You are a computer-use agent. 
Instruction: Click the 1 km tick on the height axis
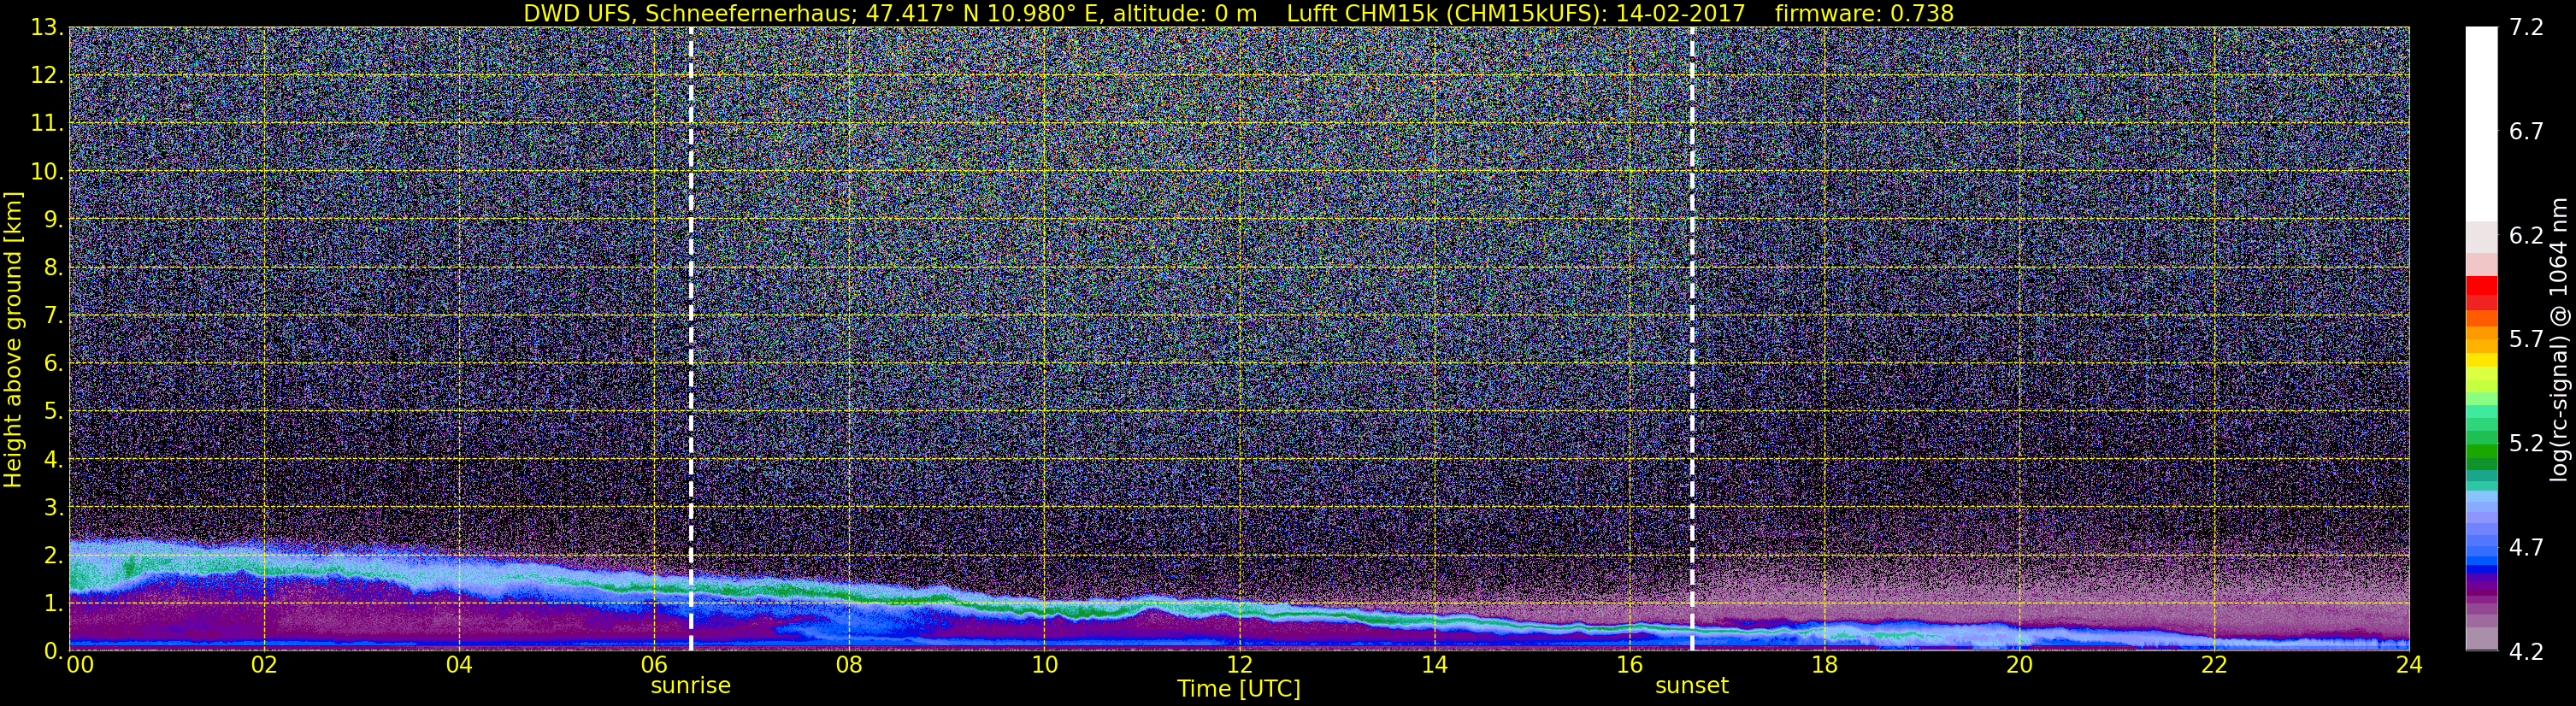(53, 604)
